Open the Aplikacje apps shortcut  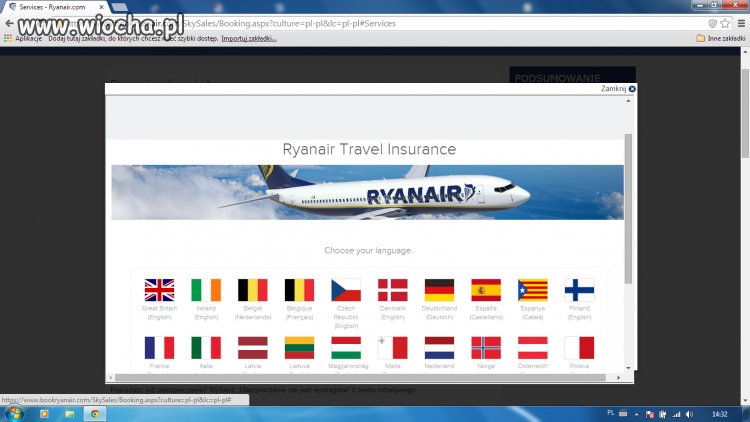23,38
